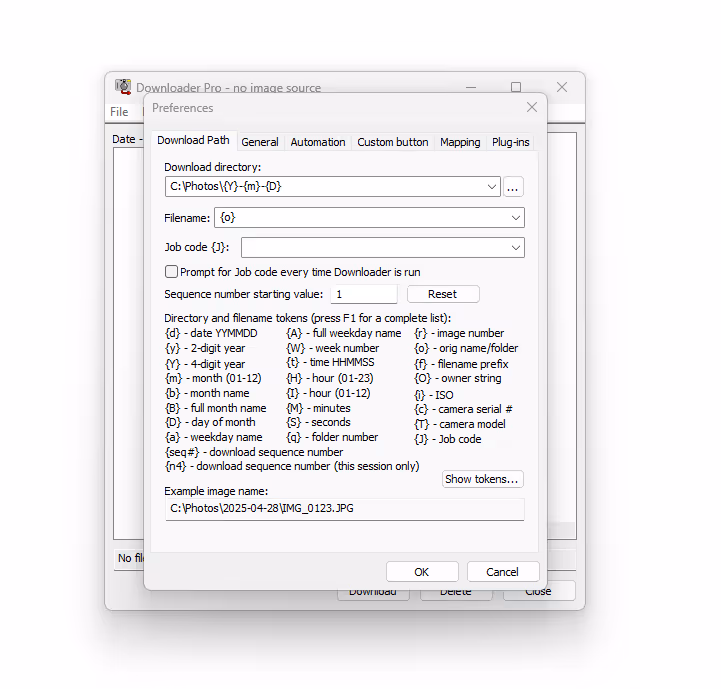Viewport: 721px width, 689px height.
Task: Click the '{T} - camera model' token text
Action: click(460, 424)
